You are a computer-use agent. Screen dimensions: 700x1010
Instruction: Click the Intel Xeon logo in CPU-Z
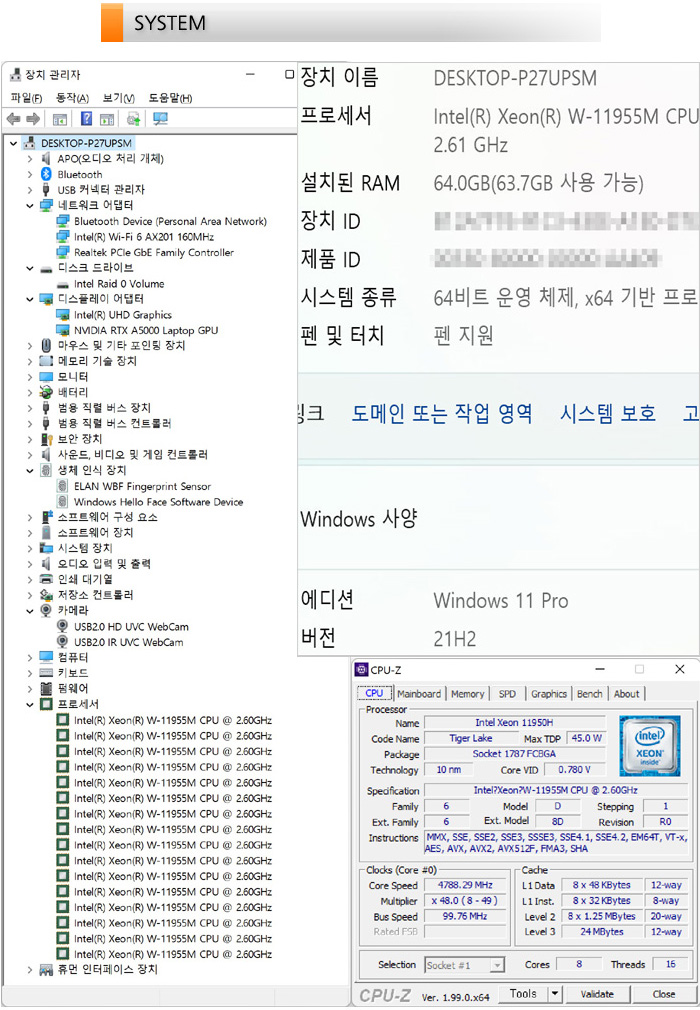coord(649,745)
